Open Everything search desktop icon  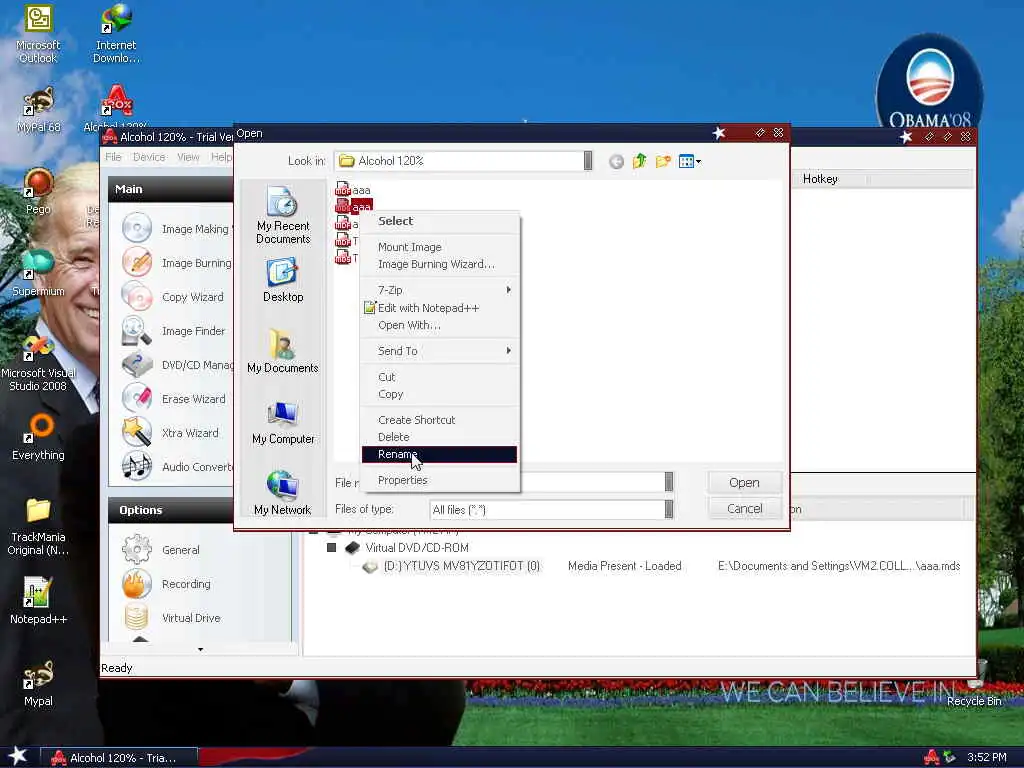tap(38, 438)
